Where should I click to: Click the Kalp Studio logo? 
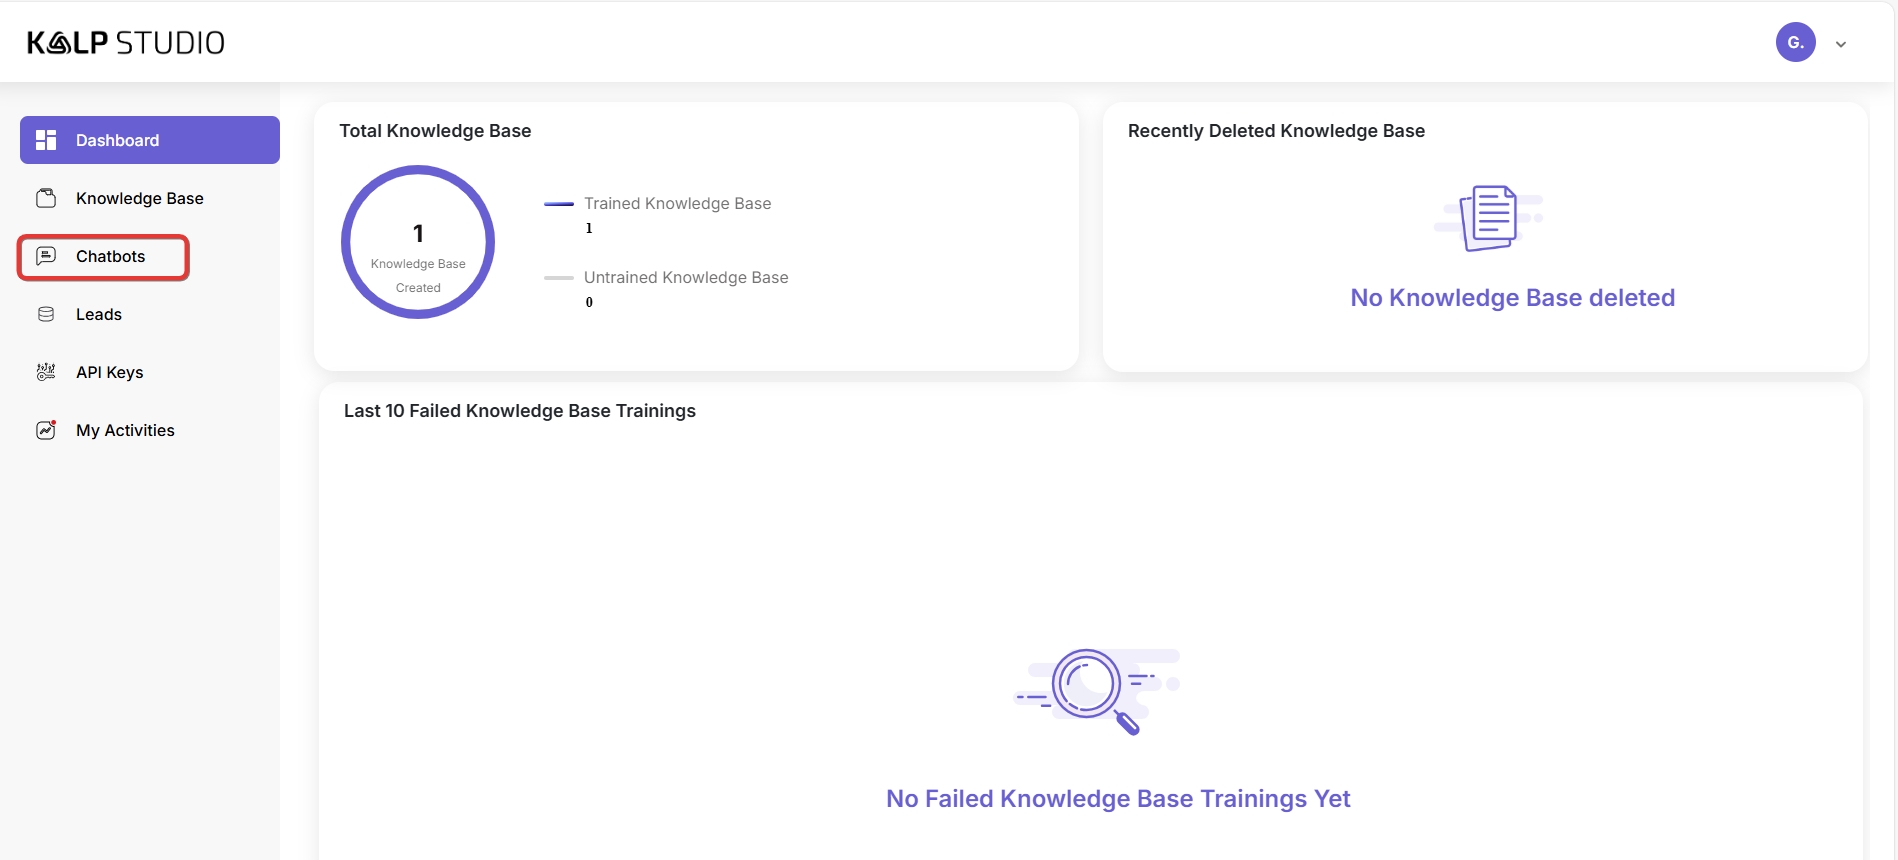[126, 42]
